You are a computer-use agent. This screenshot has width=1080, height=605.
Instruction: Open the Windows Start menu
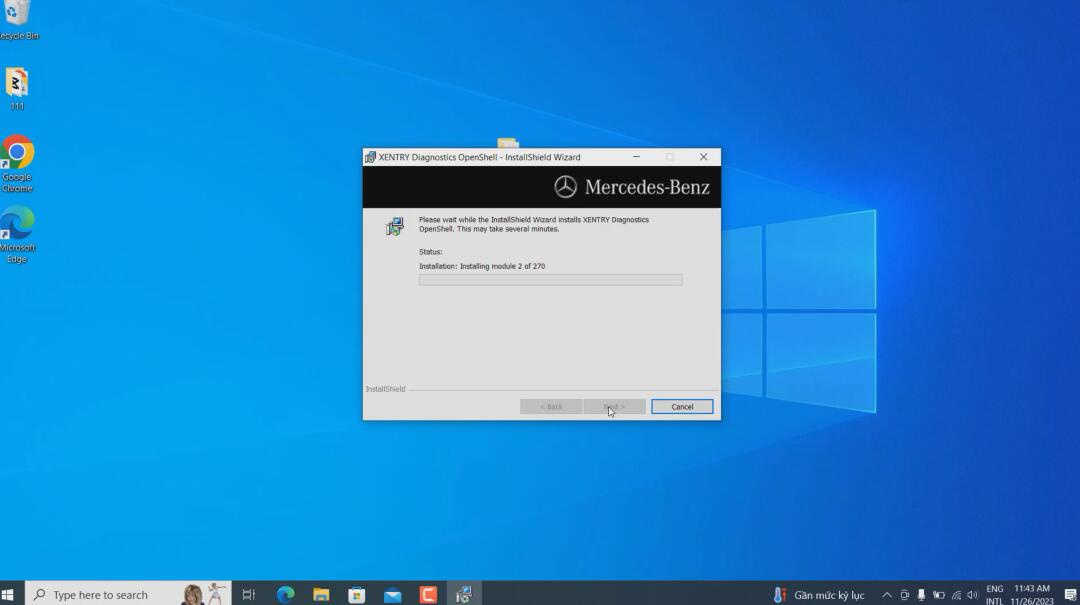tap(8, 594)
